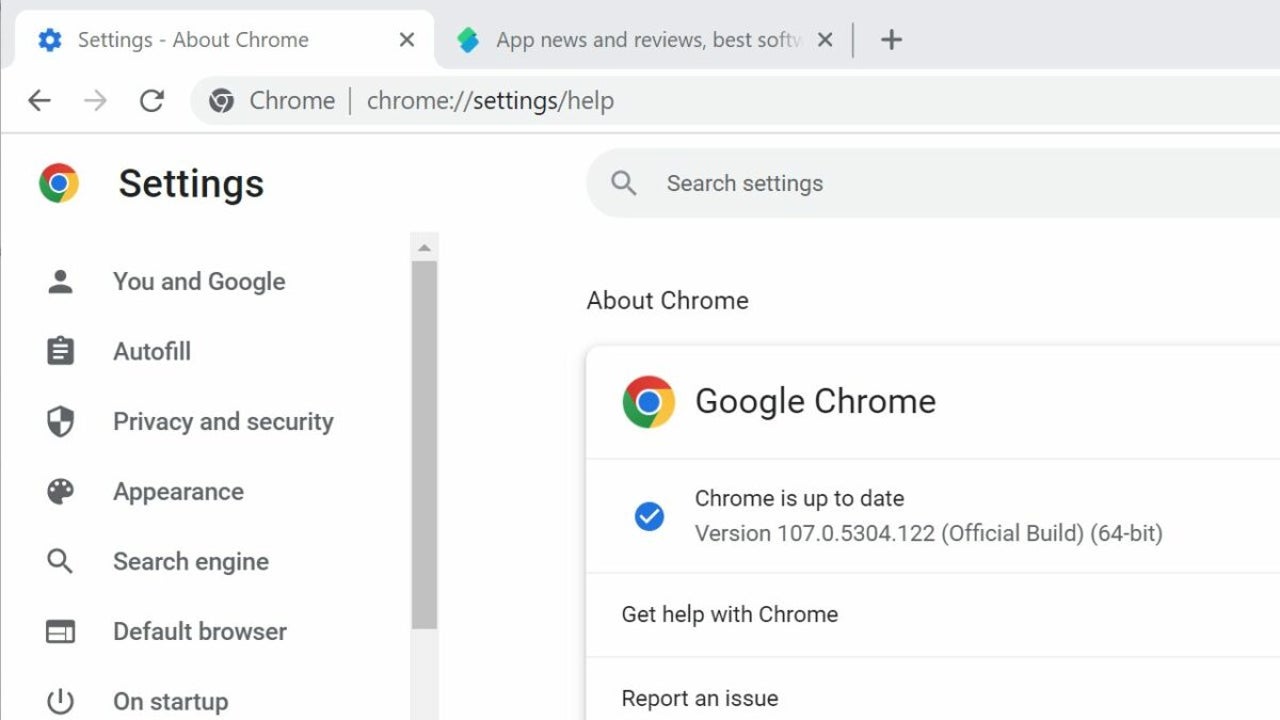
Task: Open Default browser panel icon
Action: click(60, 631)
